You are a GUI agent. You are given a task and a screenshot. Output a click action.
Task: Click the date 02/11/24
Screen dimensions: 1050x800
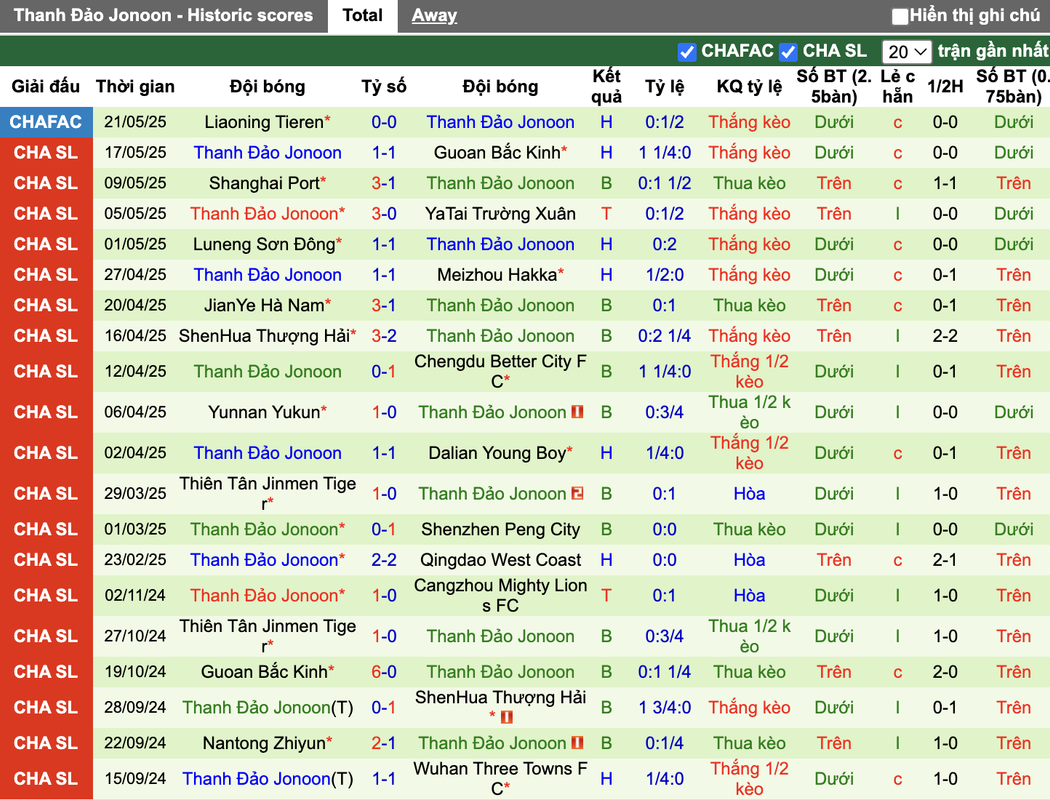(x=135, y=595)
